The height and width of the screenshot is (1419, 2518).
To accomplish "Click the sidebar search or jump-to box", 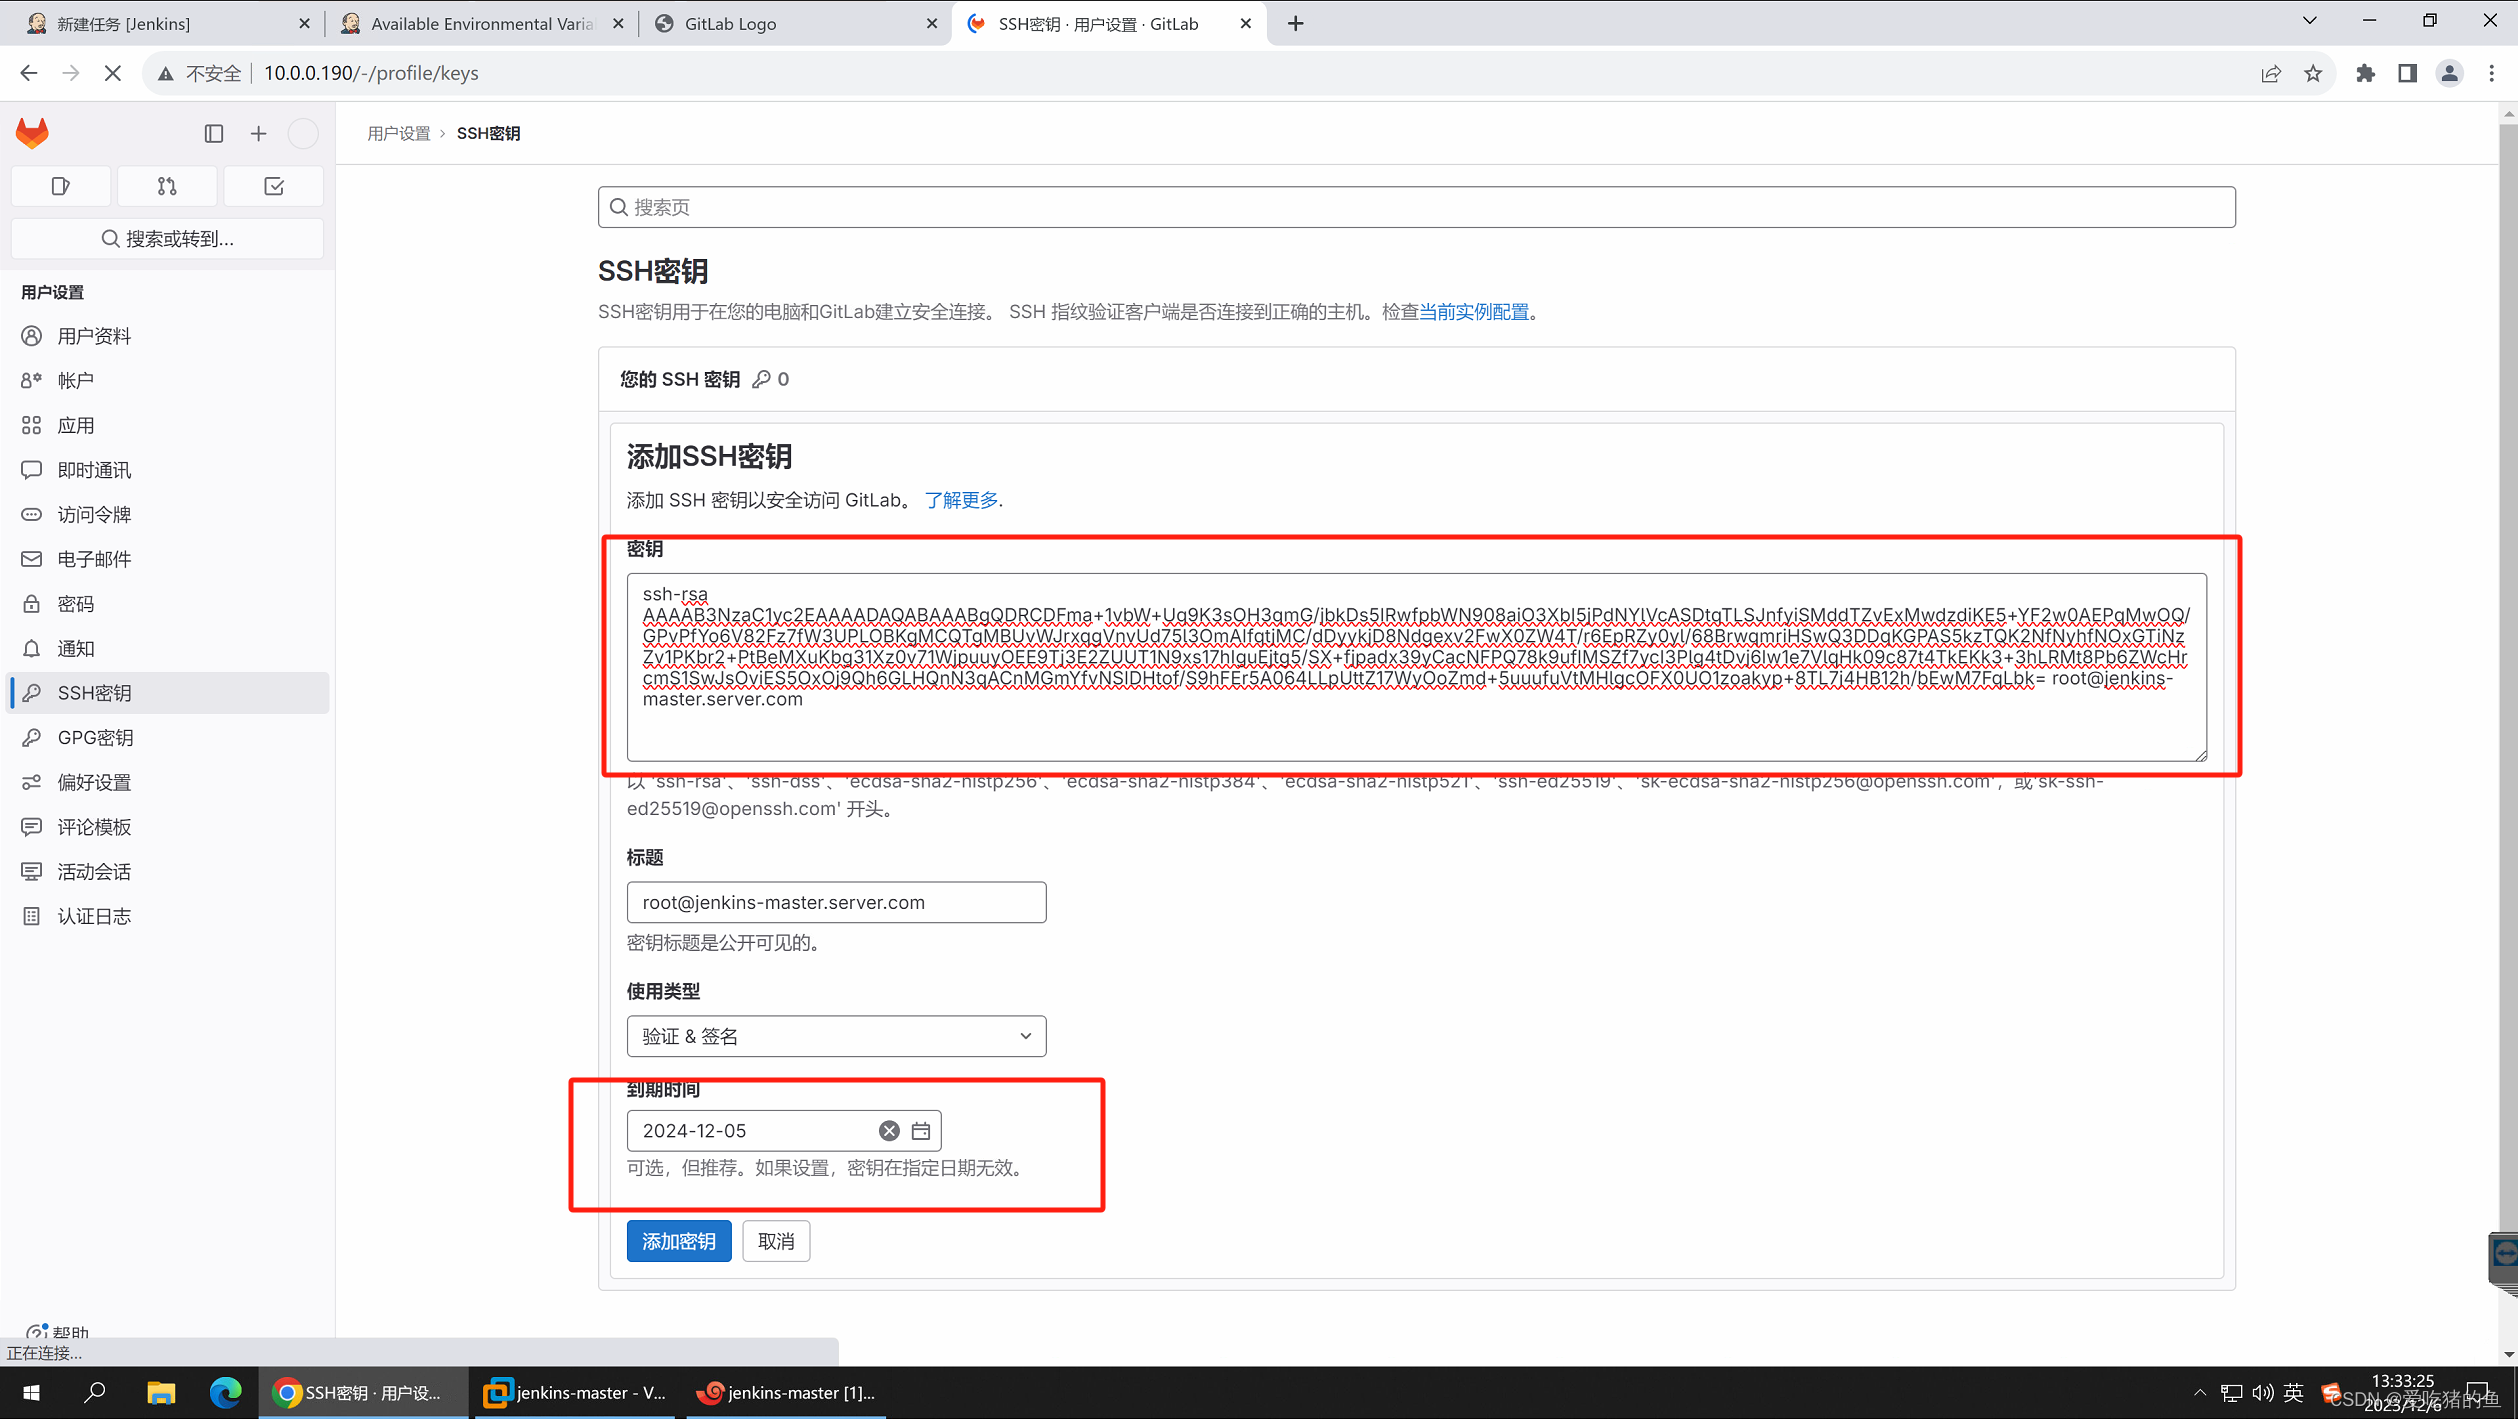I will click(x=168, y=238).
